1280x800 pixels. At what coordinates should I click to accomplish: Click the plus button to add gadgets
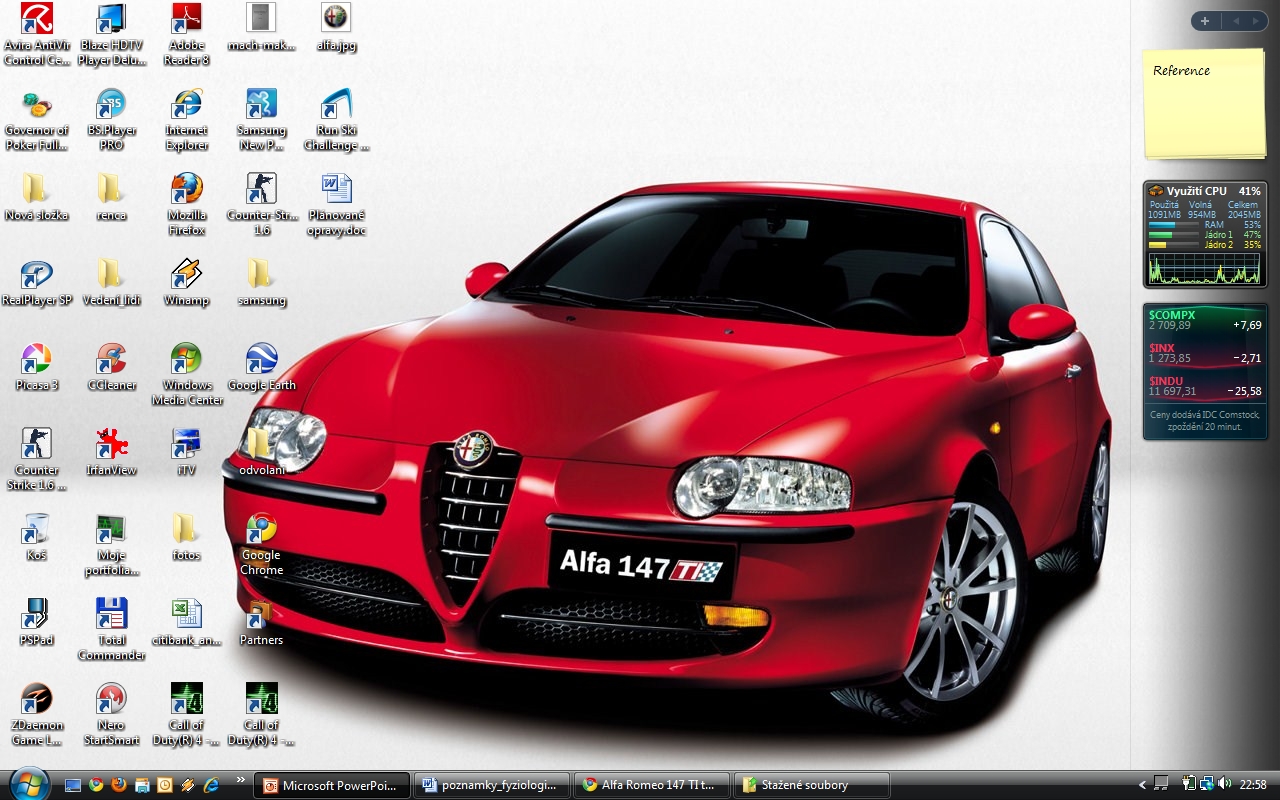[x=1205, y=21]
